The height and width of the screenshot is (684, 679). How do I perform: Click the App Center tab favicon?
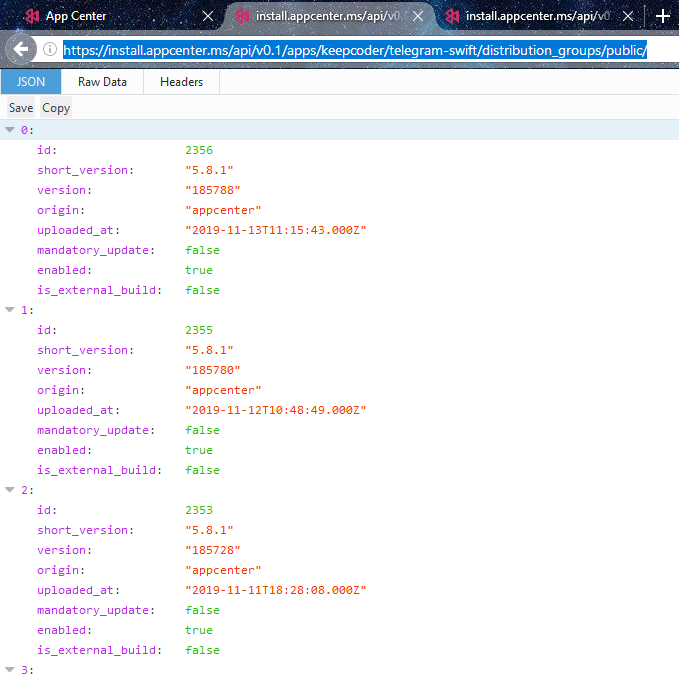tap(33, 16)
